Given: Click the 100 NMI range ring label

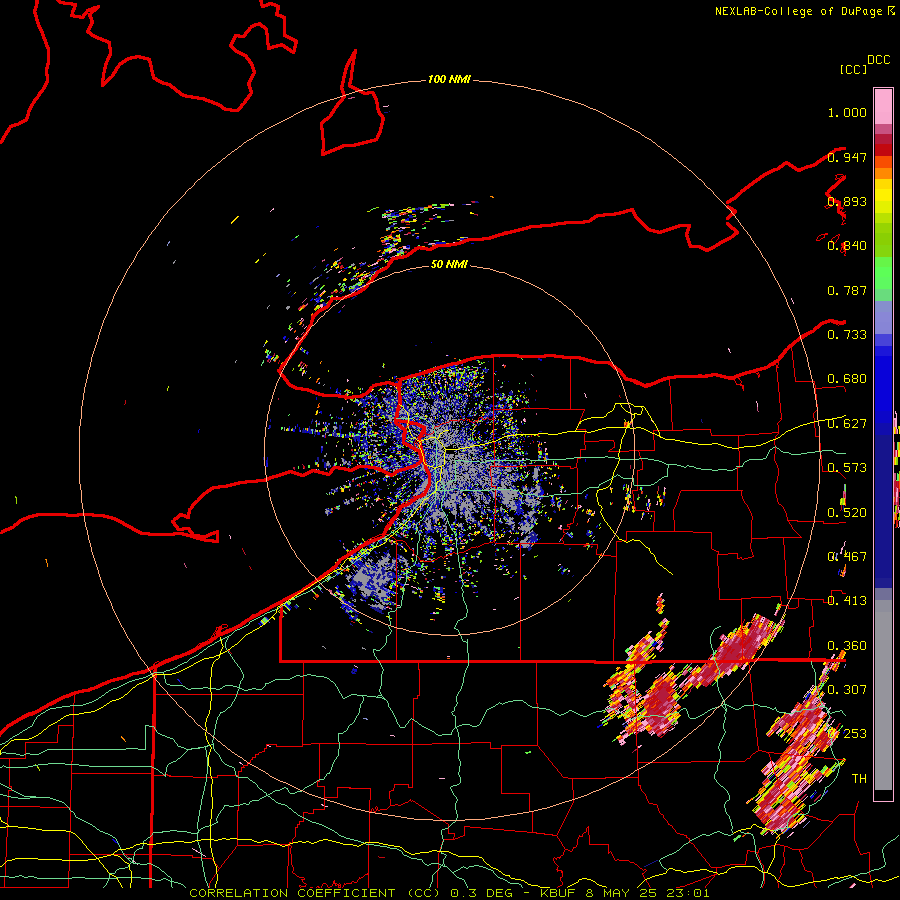Looking at the screenshot, I should 449,79.
